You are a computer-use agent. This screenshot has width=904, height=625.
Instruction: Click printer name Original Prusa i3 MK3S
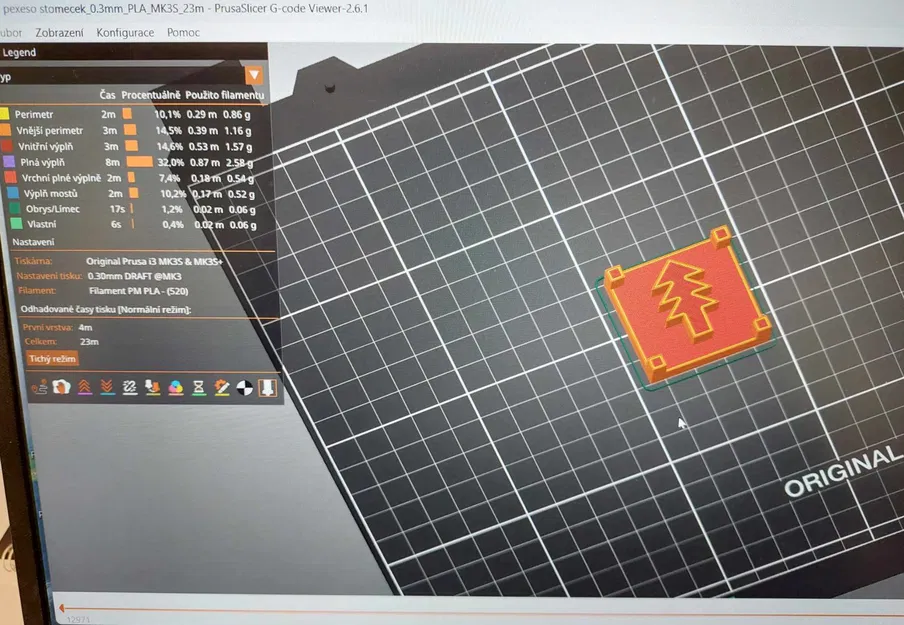tap(155, 261)
